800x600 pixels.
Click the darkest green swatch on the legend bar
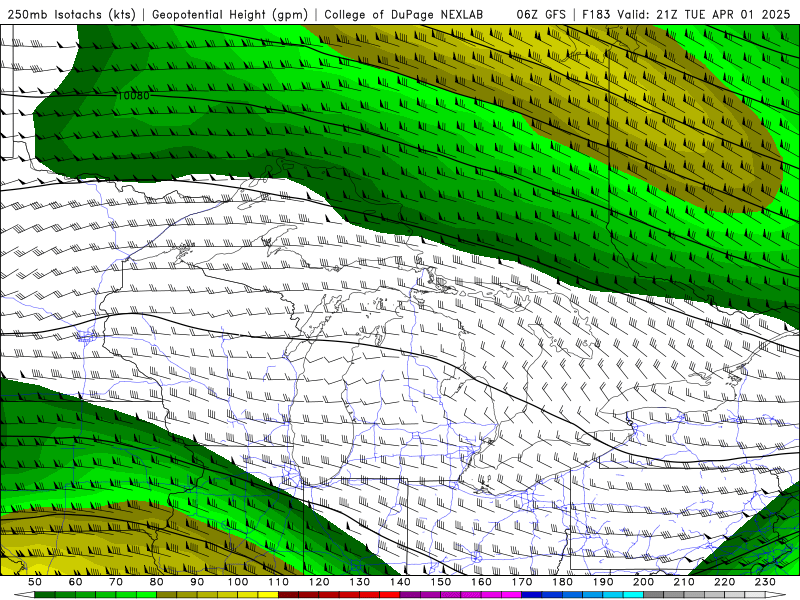pos(45,595)
